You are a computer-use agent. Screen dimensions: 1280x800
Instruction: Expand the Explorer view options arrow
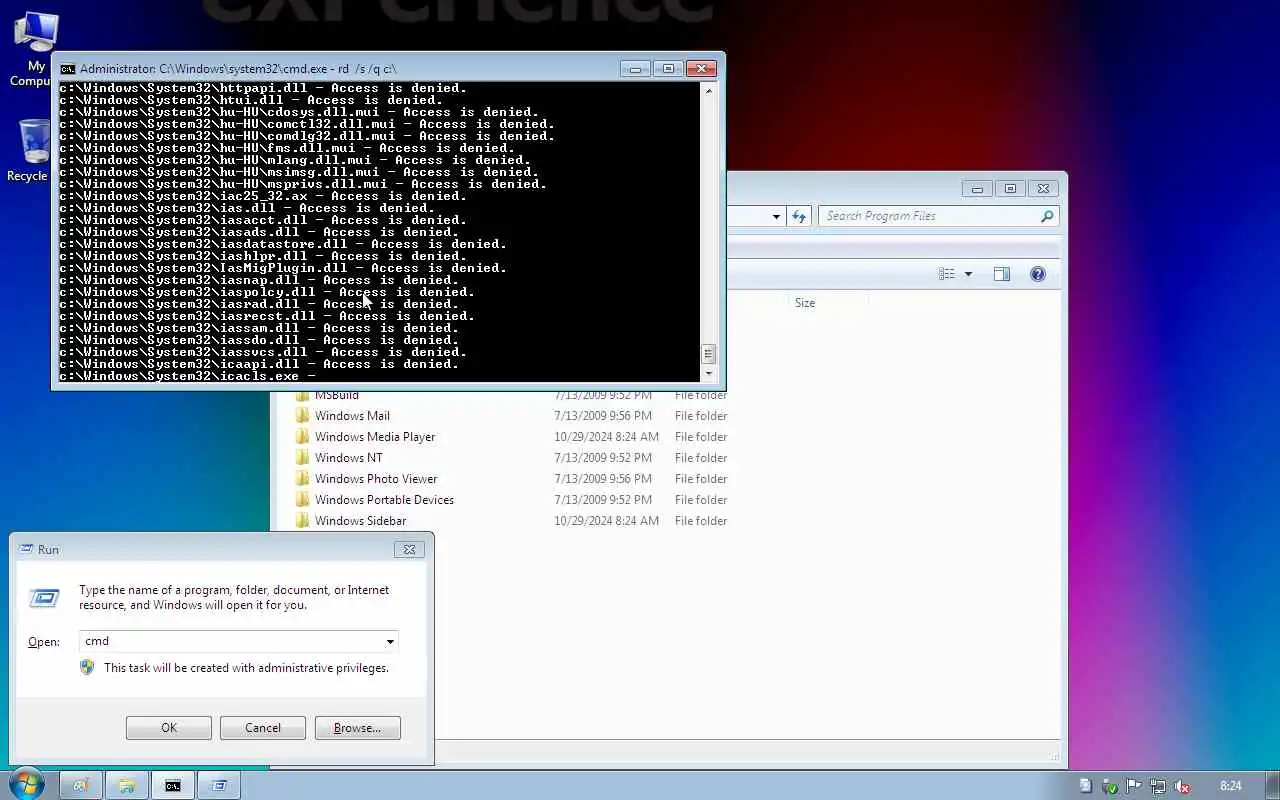click(x=968, y=274)
